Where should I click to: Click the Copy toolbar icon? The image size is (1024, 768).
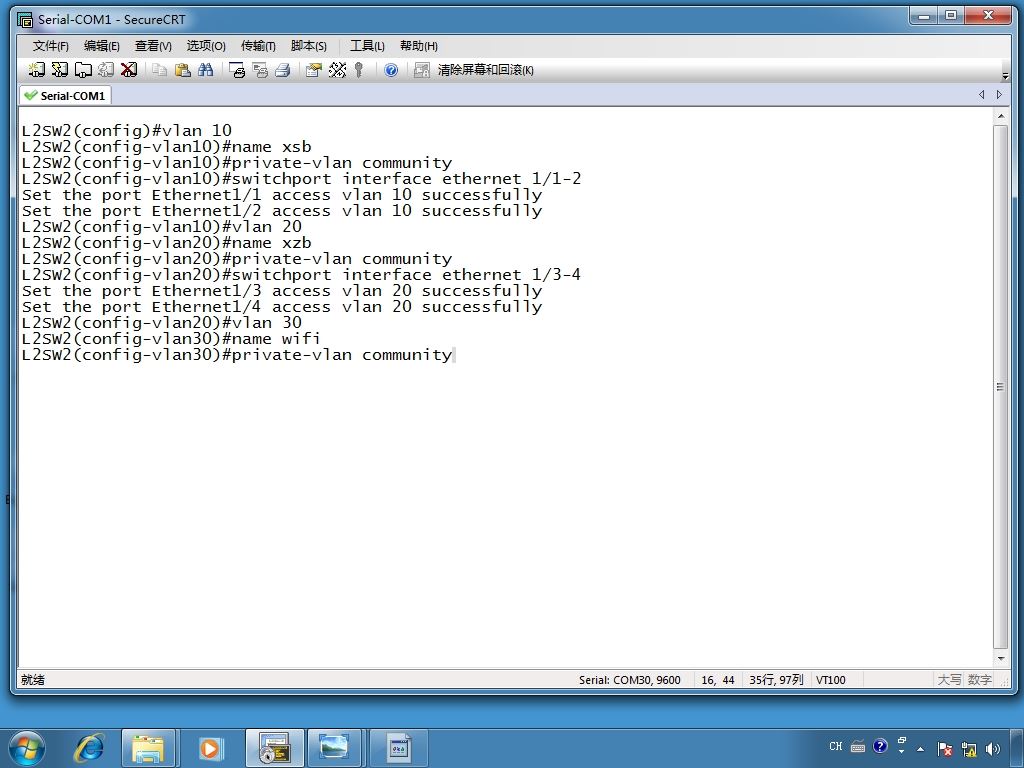tap(159, 70)
